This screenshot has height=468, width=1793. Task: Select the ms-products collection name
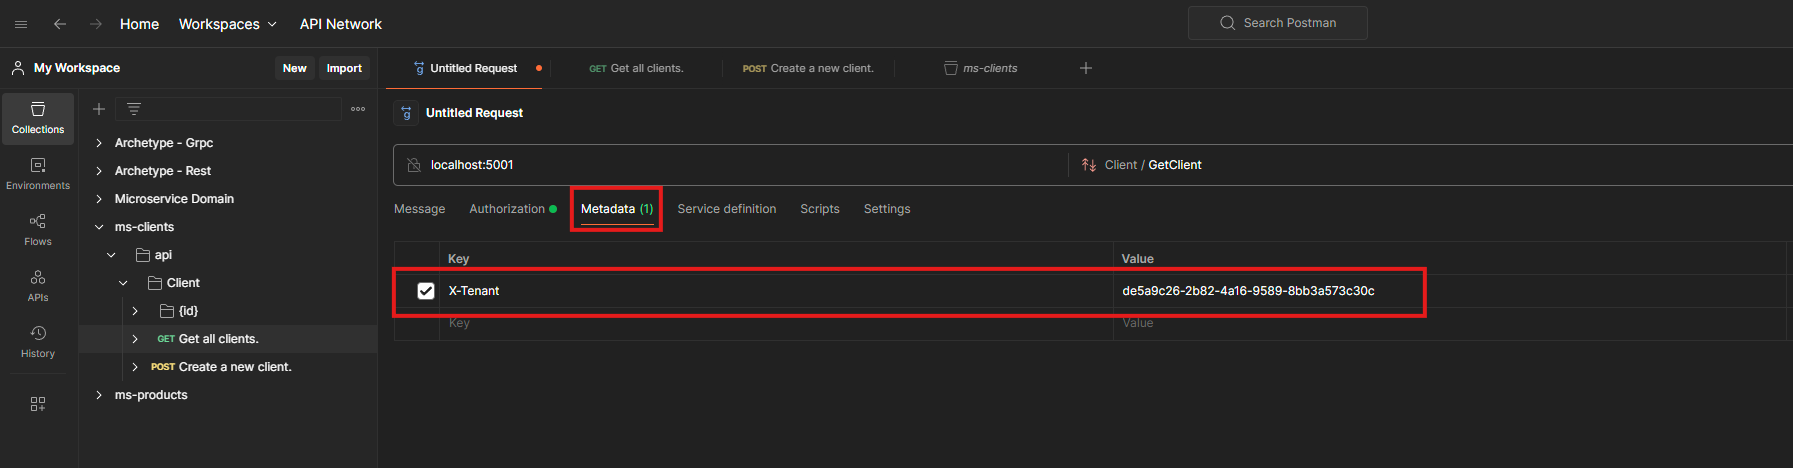click(x=151, y=395)
